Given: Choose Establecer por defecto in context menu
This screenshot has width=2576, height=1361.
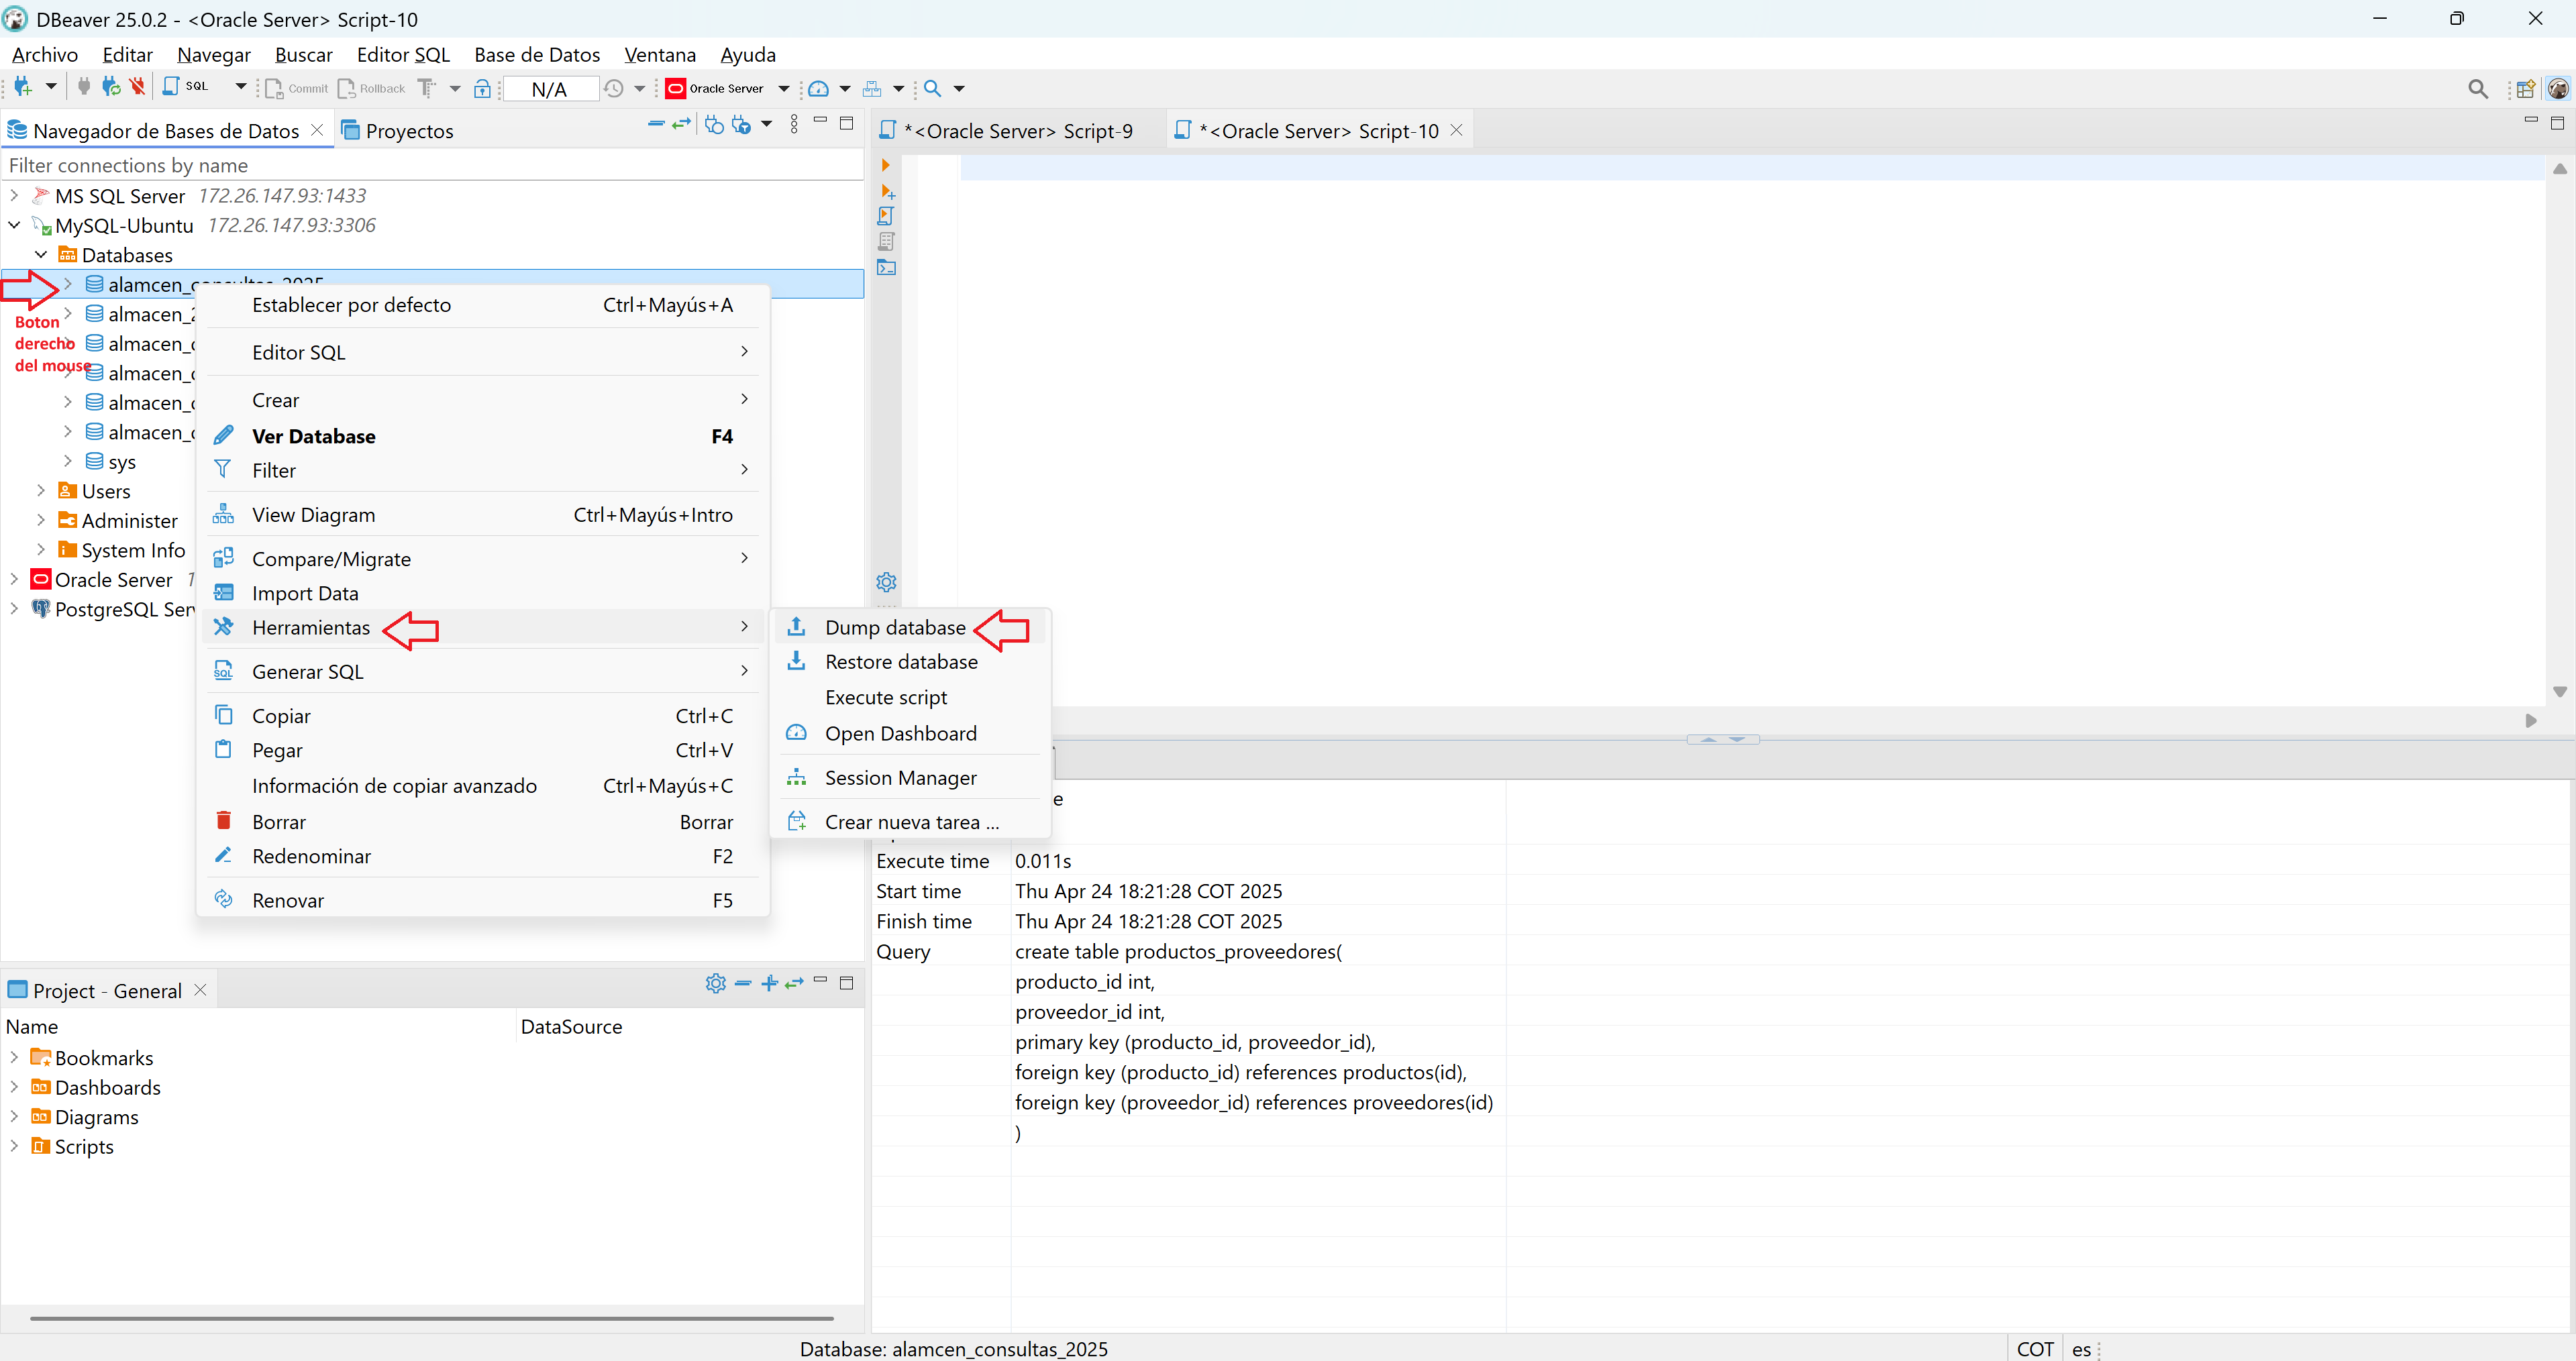Looking at the screenshot, I should pyautogui.click(x=483, y=305).
